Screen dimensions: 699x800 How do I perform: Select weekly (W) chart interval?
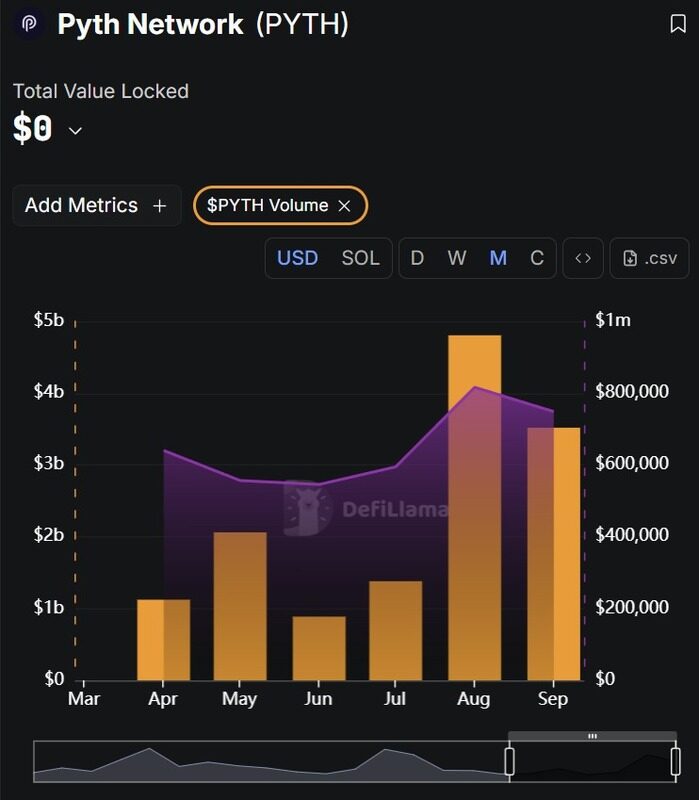[x=457, y=258]
